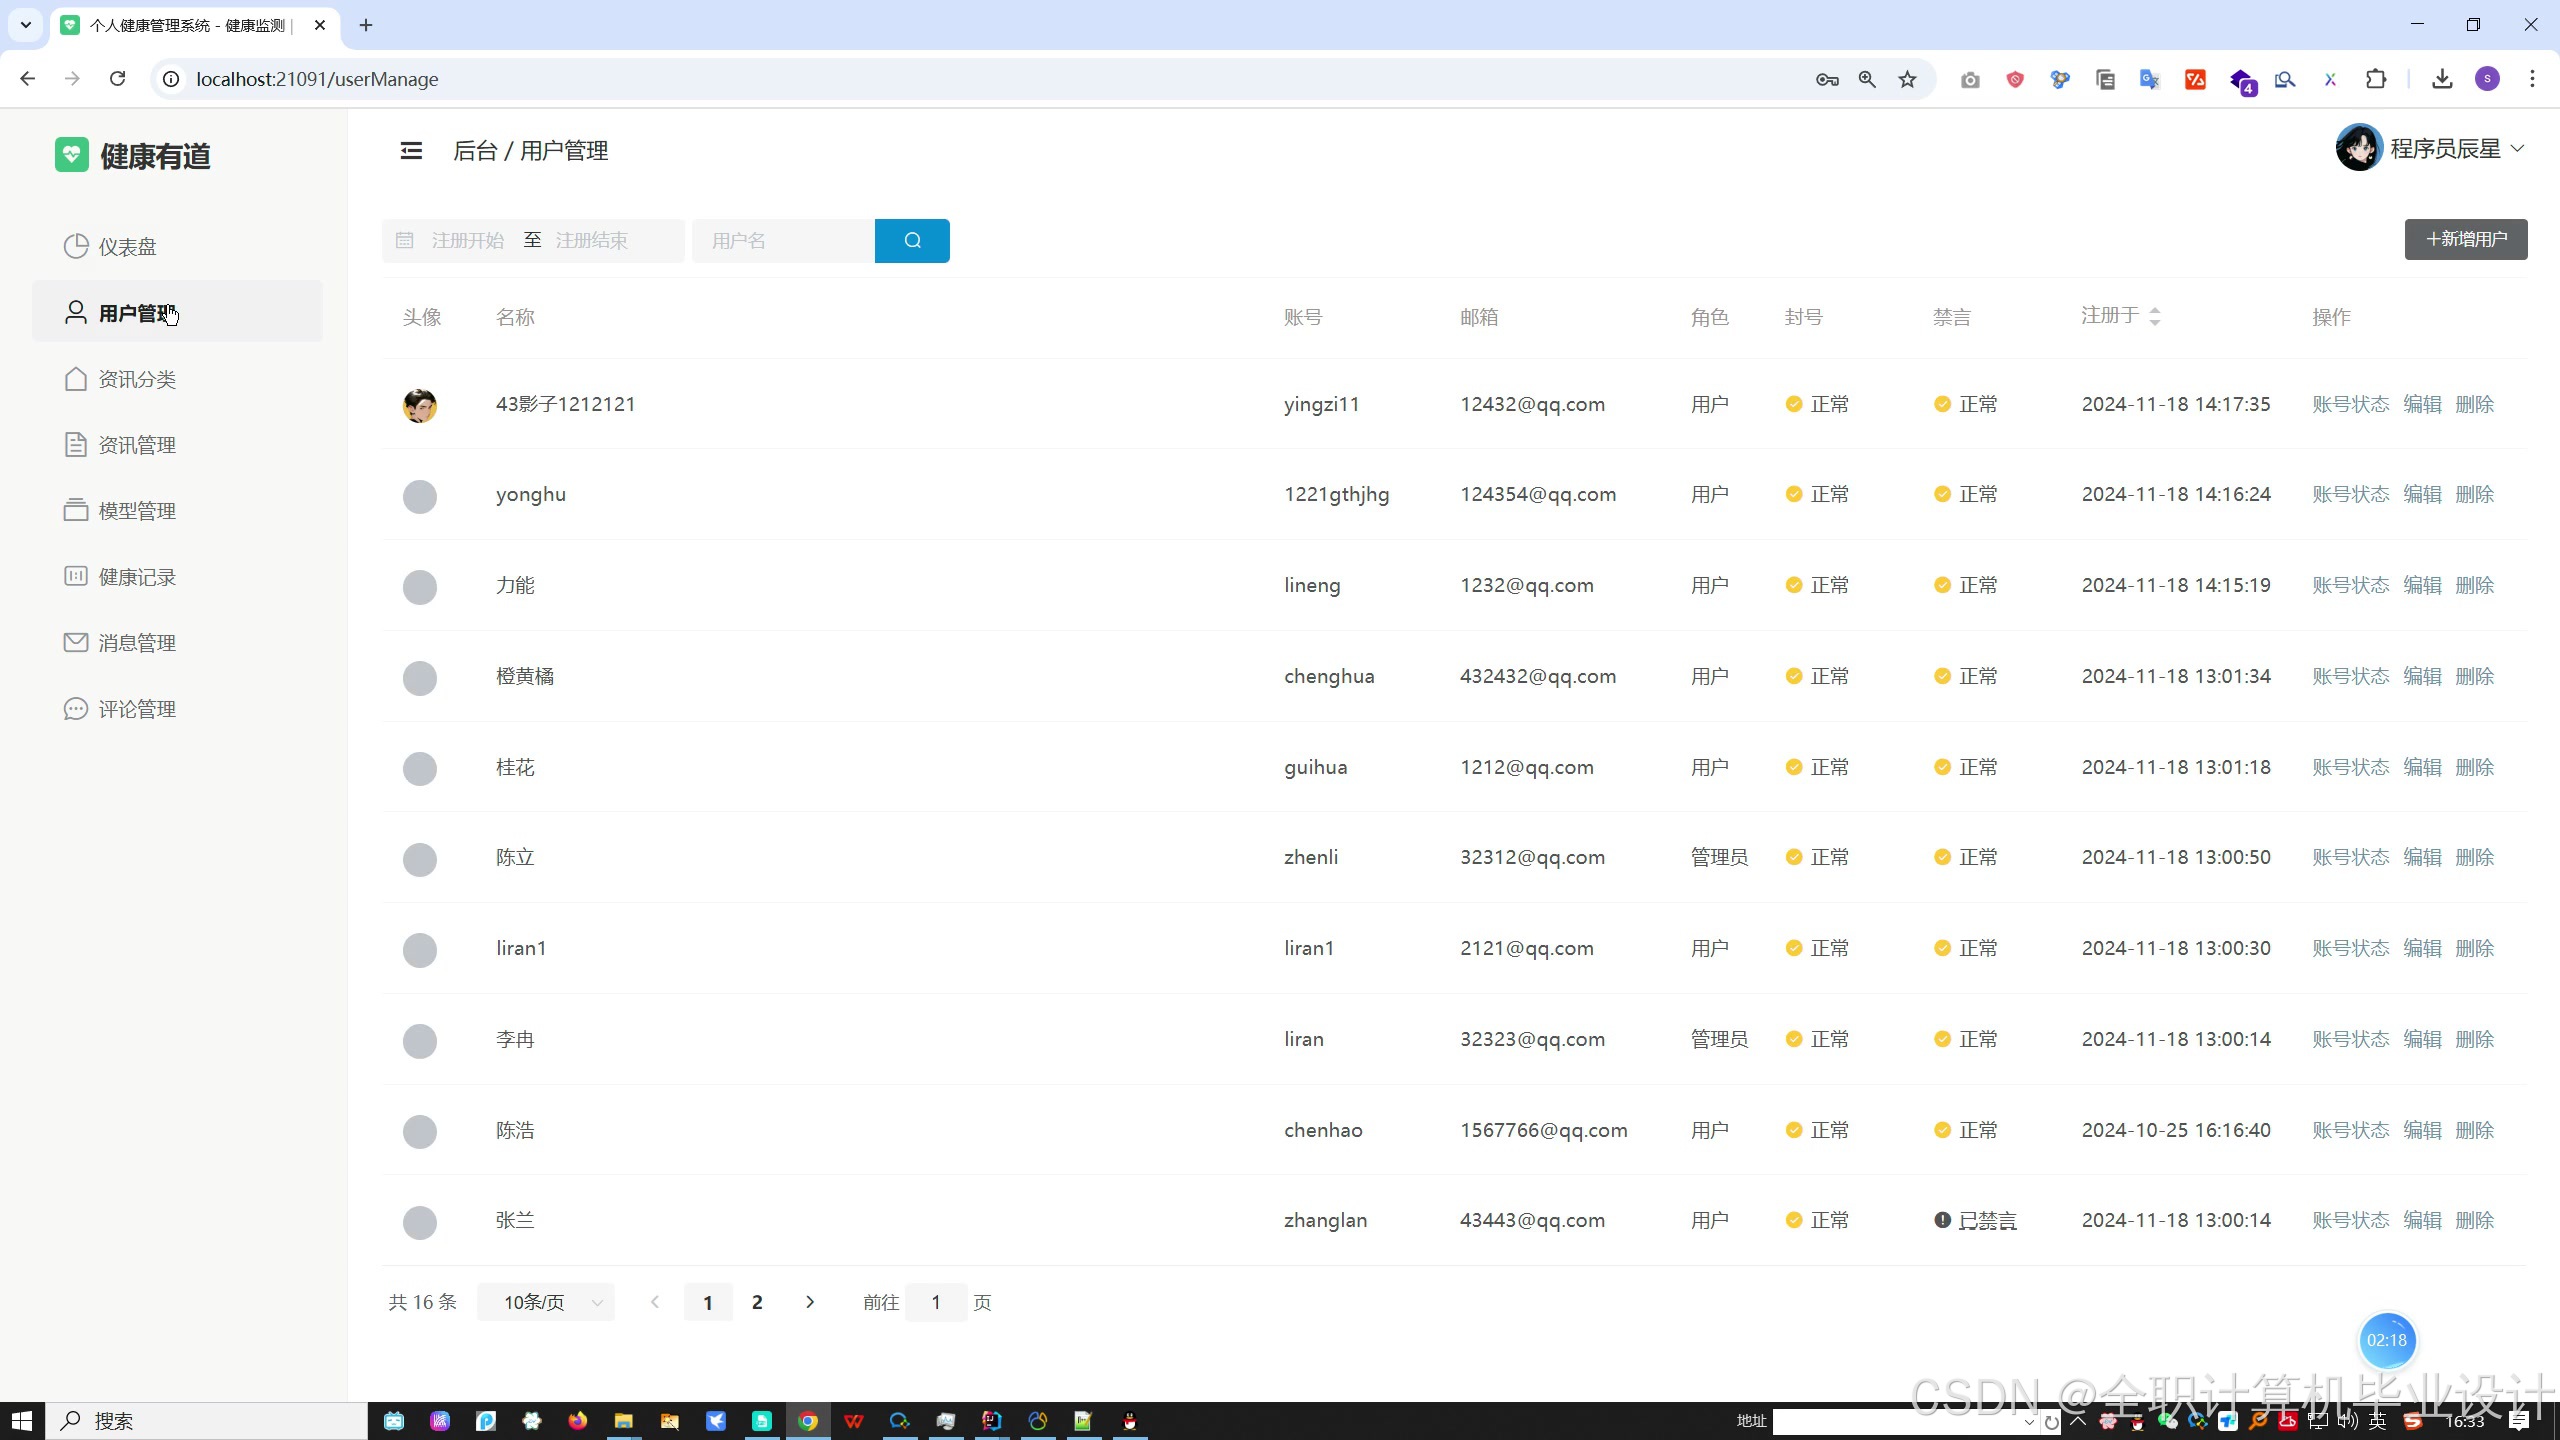Open 账号状态 for user 张兰

(2350, 1220)
